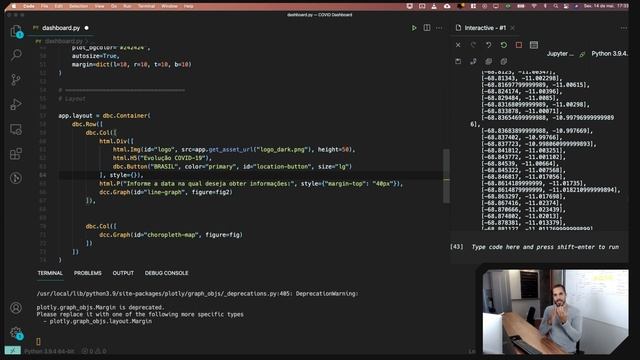Open the Run menu
This screenshot has width=640, height=360.
pyautogui.click(x=127, y=6)
